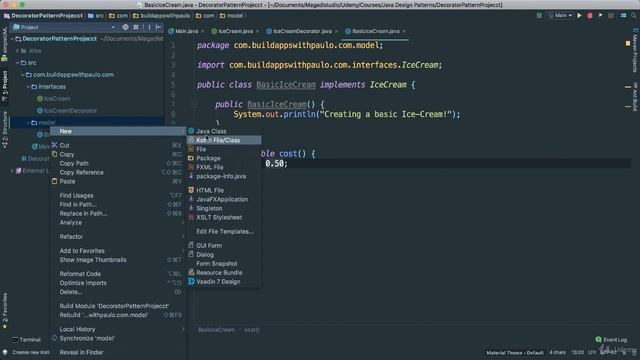Viewport: 640px width, 360px height.
Task: Choose Form Snapshot from New submenu
Action: [x=224, y=263]
